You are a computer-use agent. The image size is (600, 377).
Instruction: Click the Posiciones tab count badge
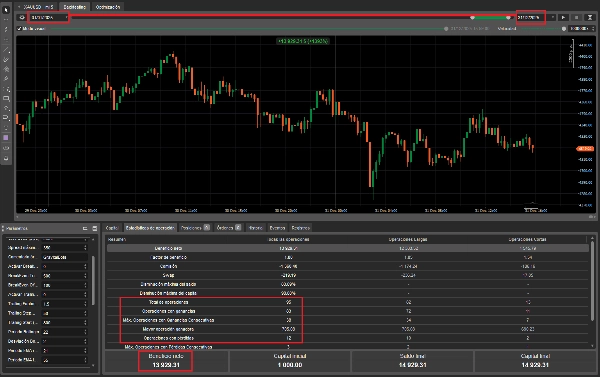(207, 227)
